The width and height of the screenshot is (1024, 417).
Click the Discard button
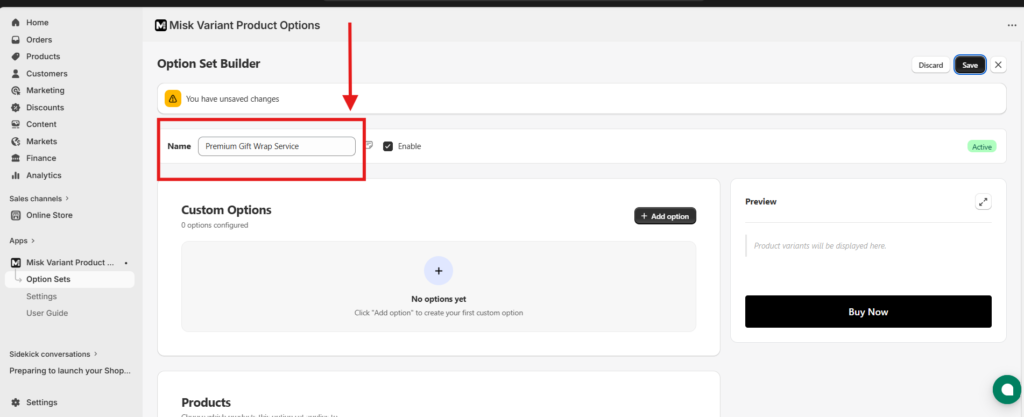click(x=930, y=65)
